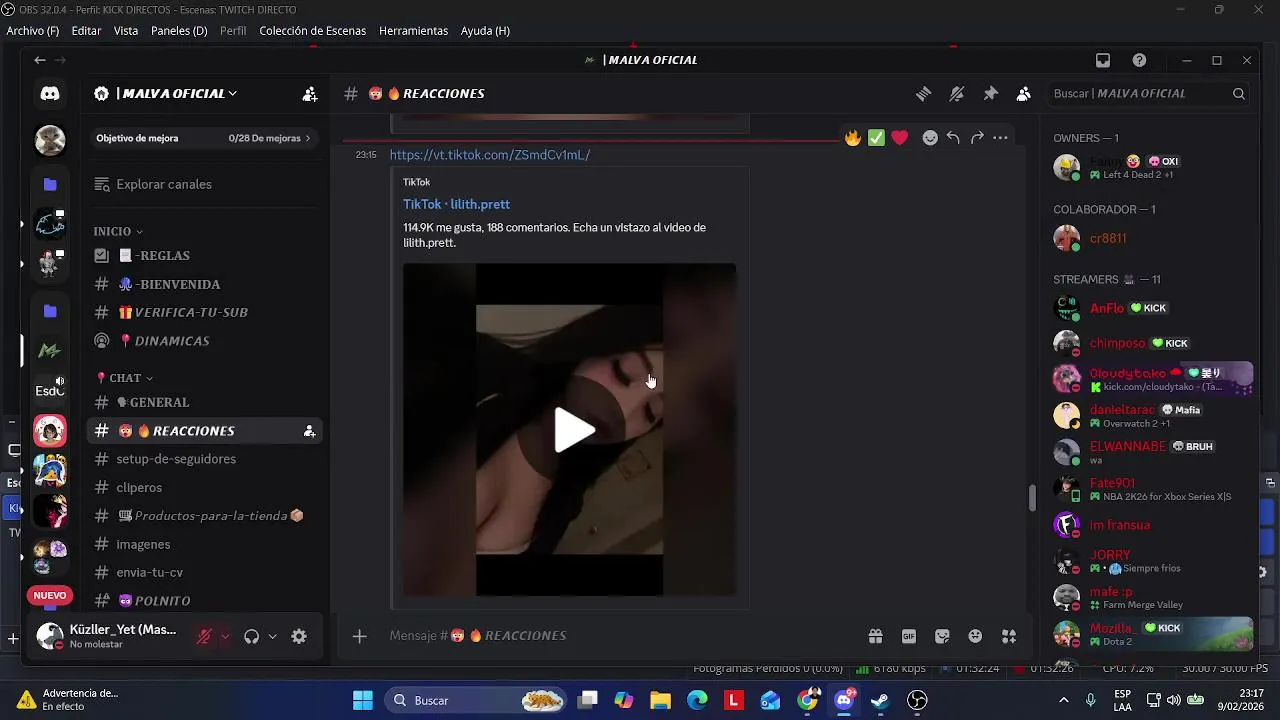
Task: Toggle headphones deafen
Action: [x=251, y=636]
